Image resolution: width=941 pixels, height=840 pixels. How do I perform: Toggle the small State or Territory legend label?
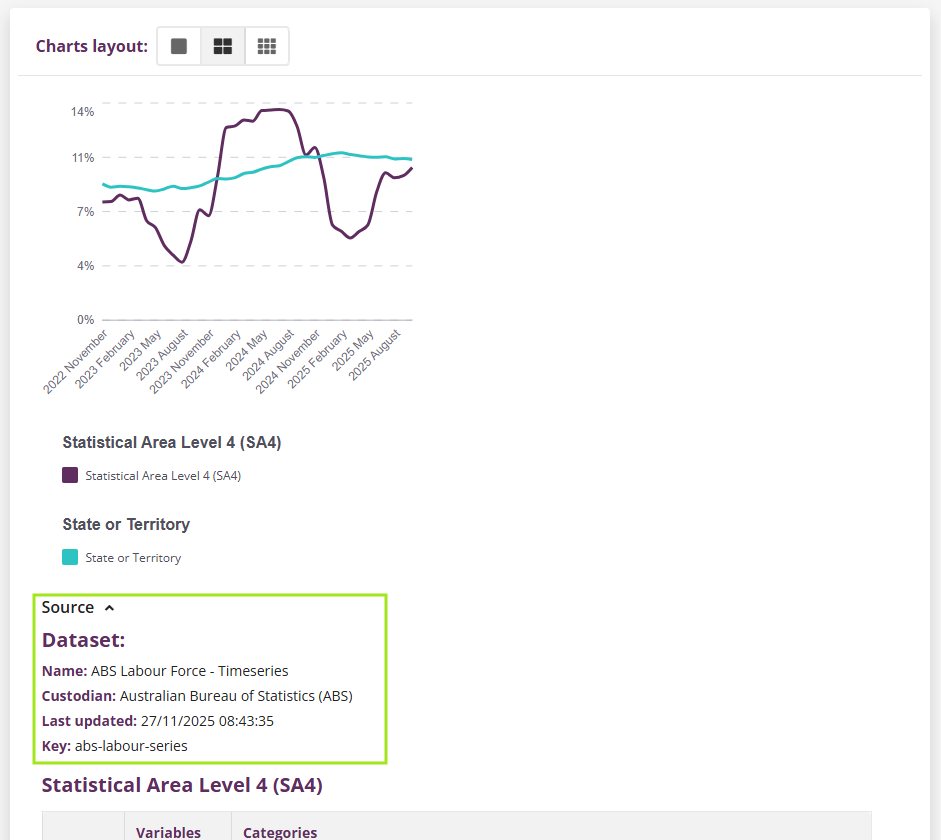click(133, 558)
